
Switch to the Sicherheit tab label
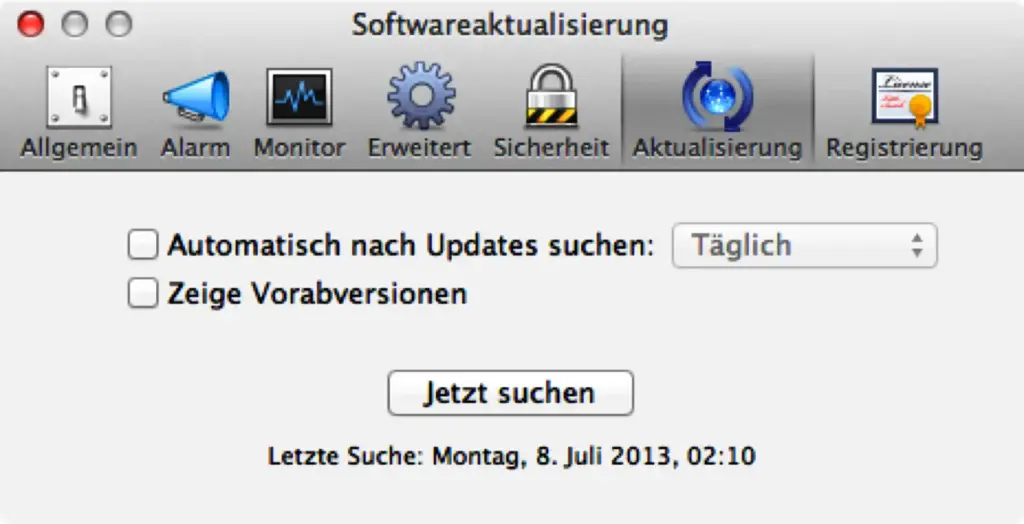(551, 148)
